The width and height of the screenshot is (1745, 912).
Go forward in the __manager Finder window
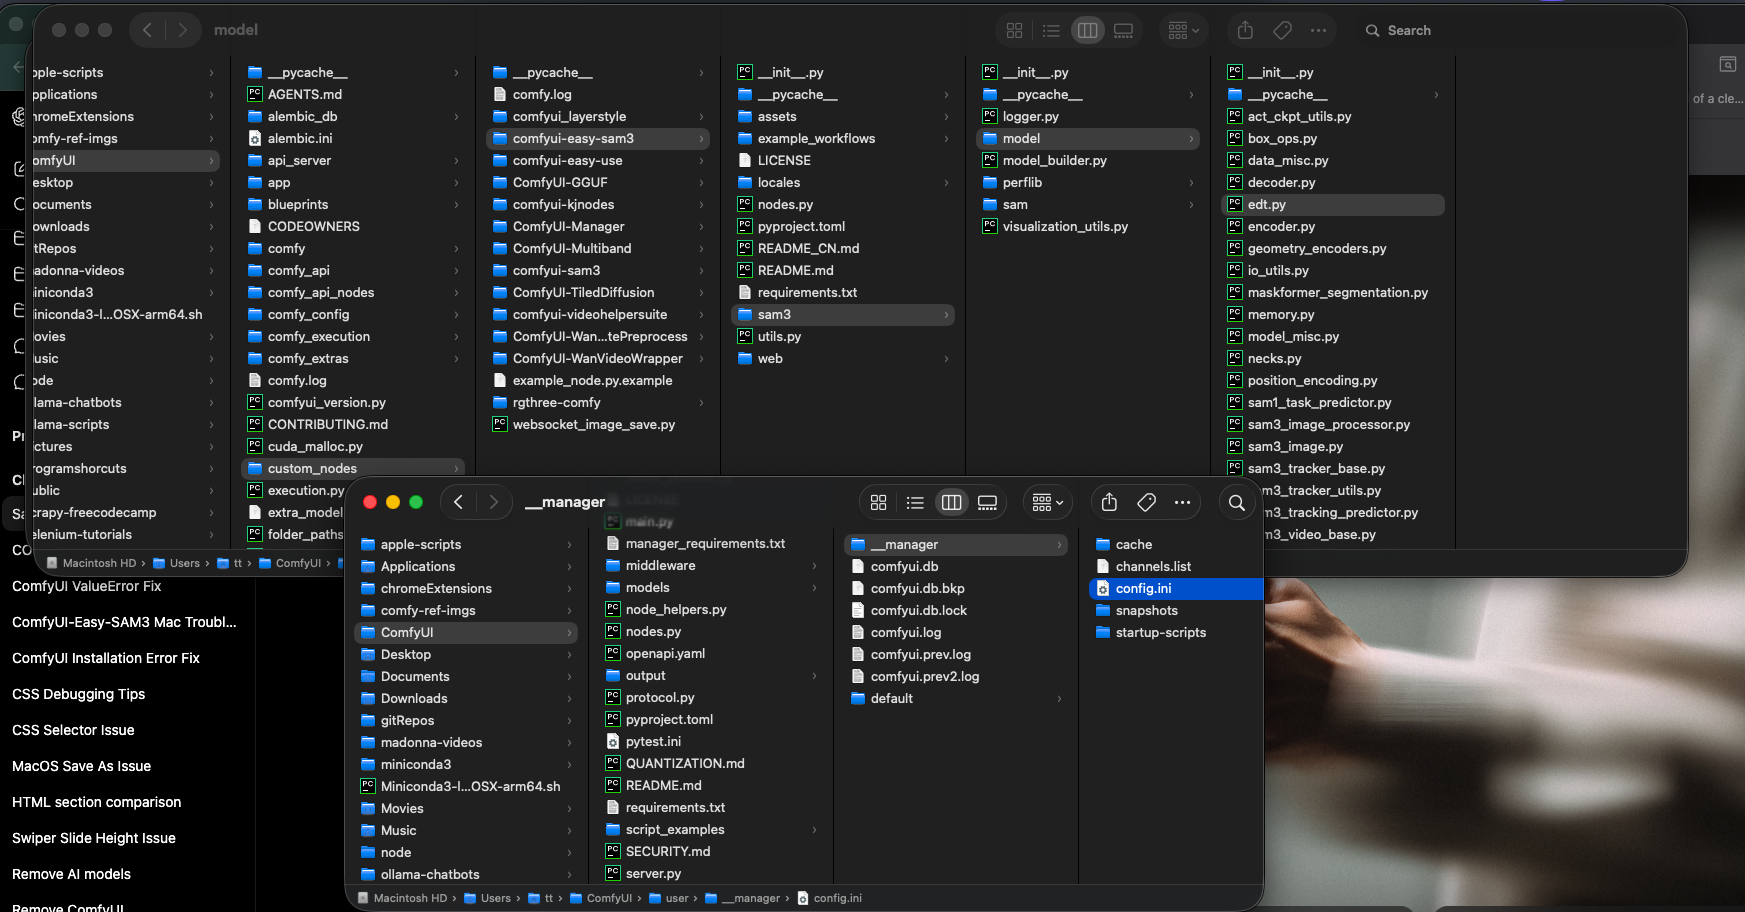click(x=493, y=502)
